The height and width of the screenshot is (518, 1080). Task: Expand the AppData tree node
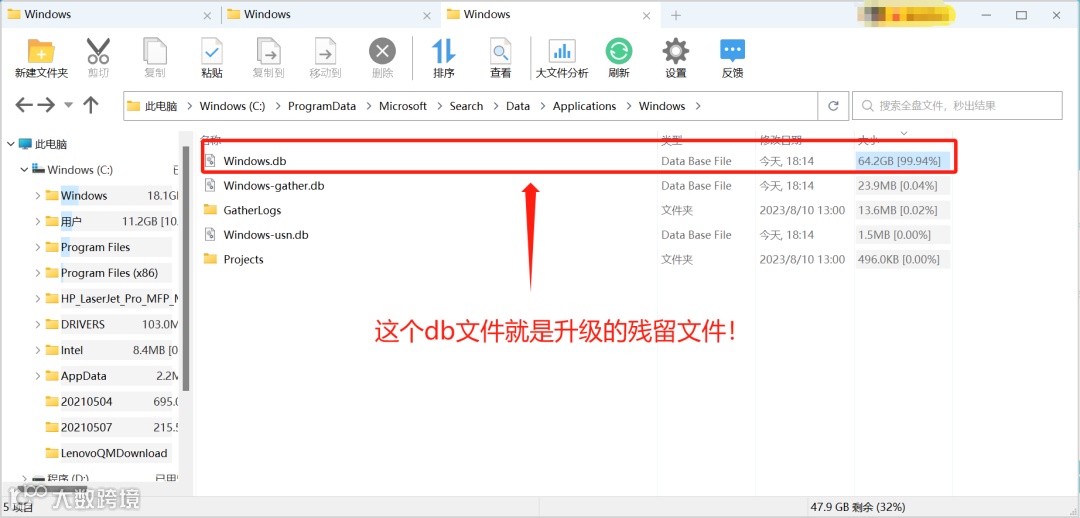(38, 376)
